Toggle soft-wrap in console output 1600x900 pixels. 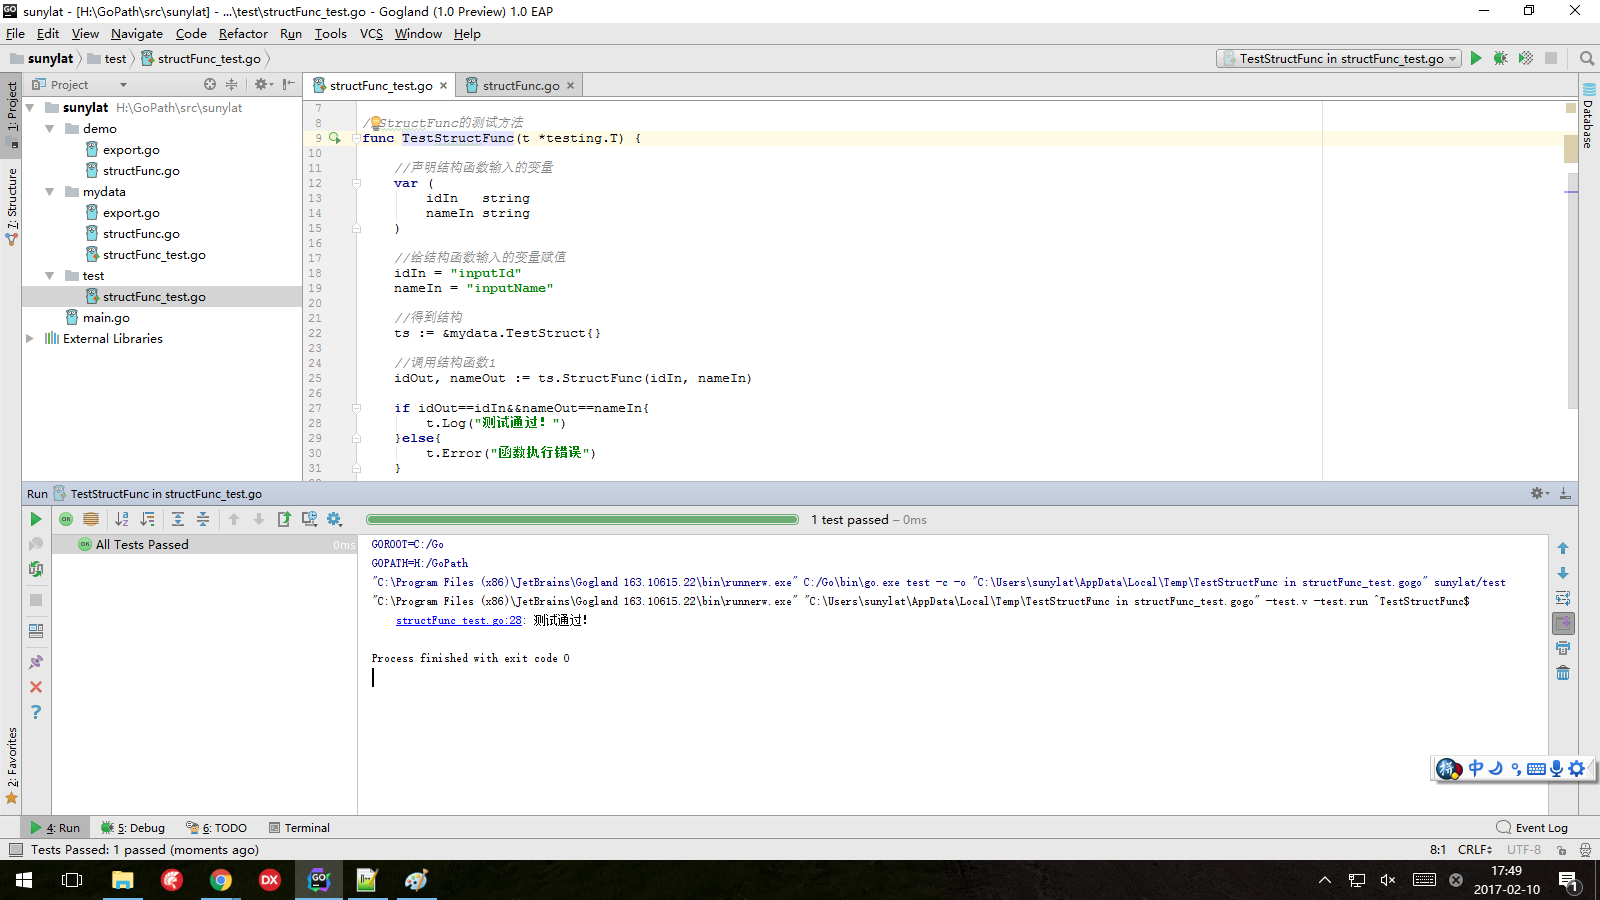pos(1563,598)
